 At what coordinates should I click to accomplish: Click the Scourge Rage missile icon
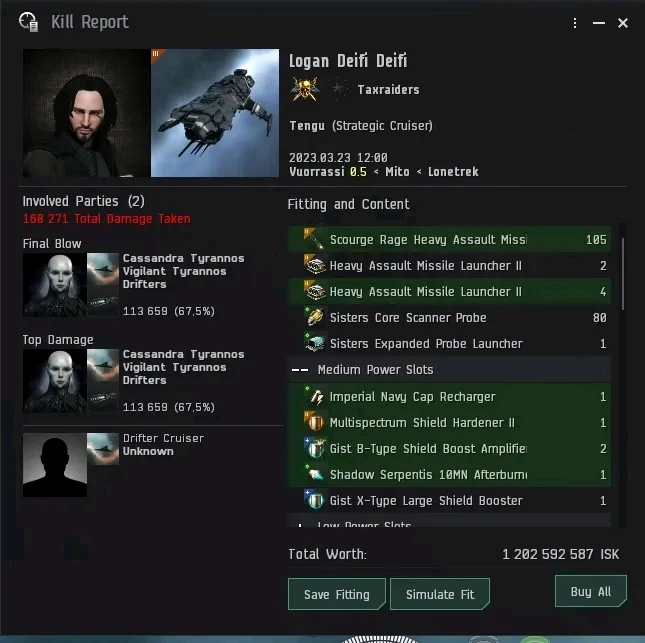[x=315, y=239]
